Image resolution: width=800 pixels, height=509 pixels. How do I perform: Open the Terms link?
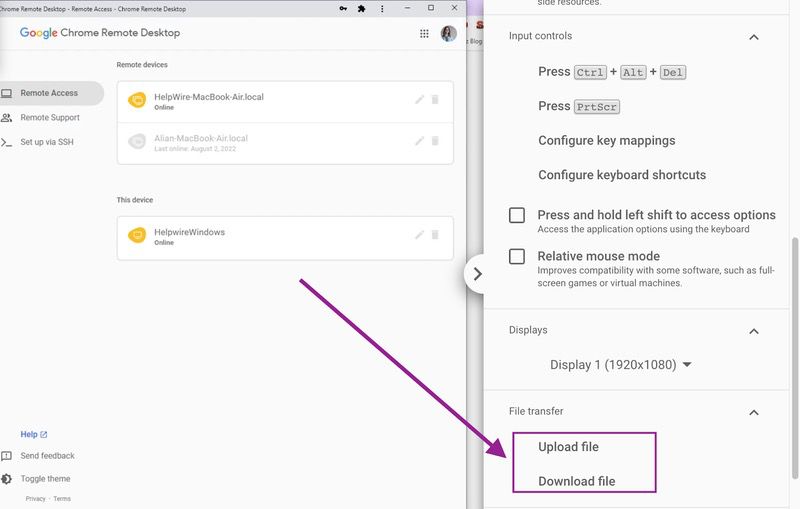coord(62,499)
